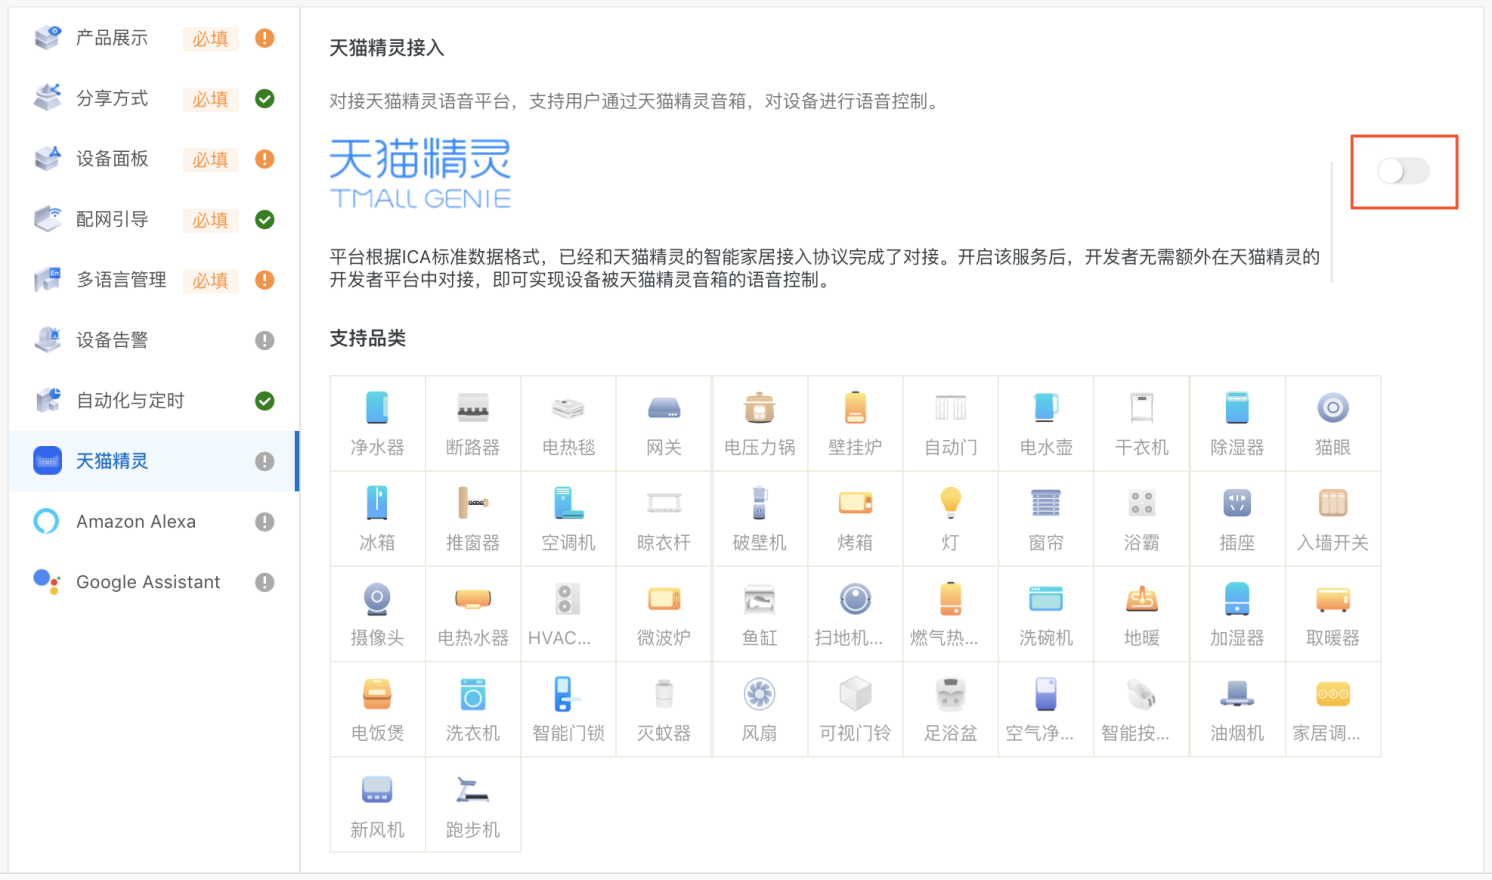Choose the 破壁机 blender icon

click(x=760, y=503)
